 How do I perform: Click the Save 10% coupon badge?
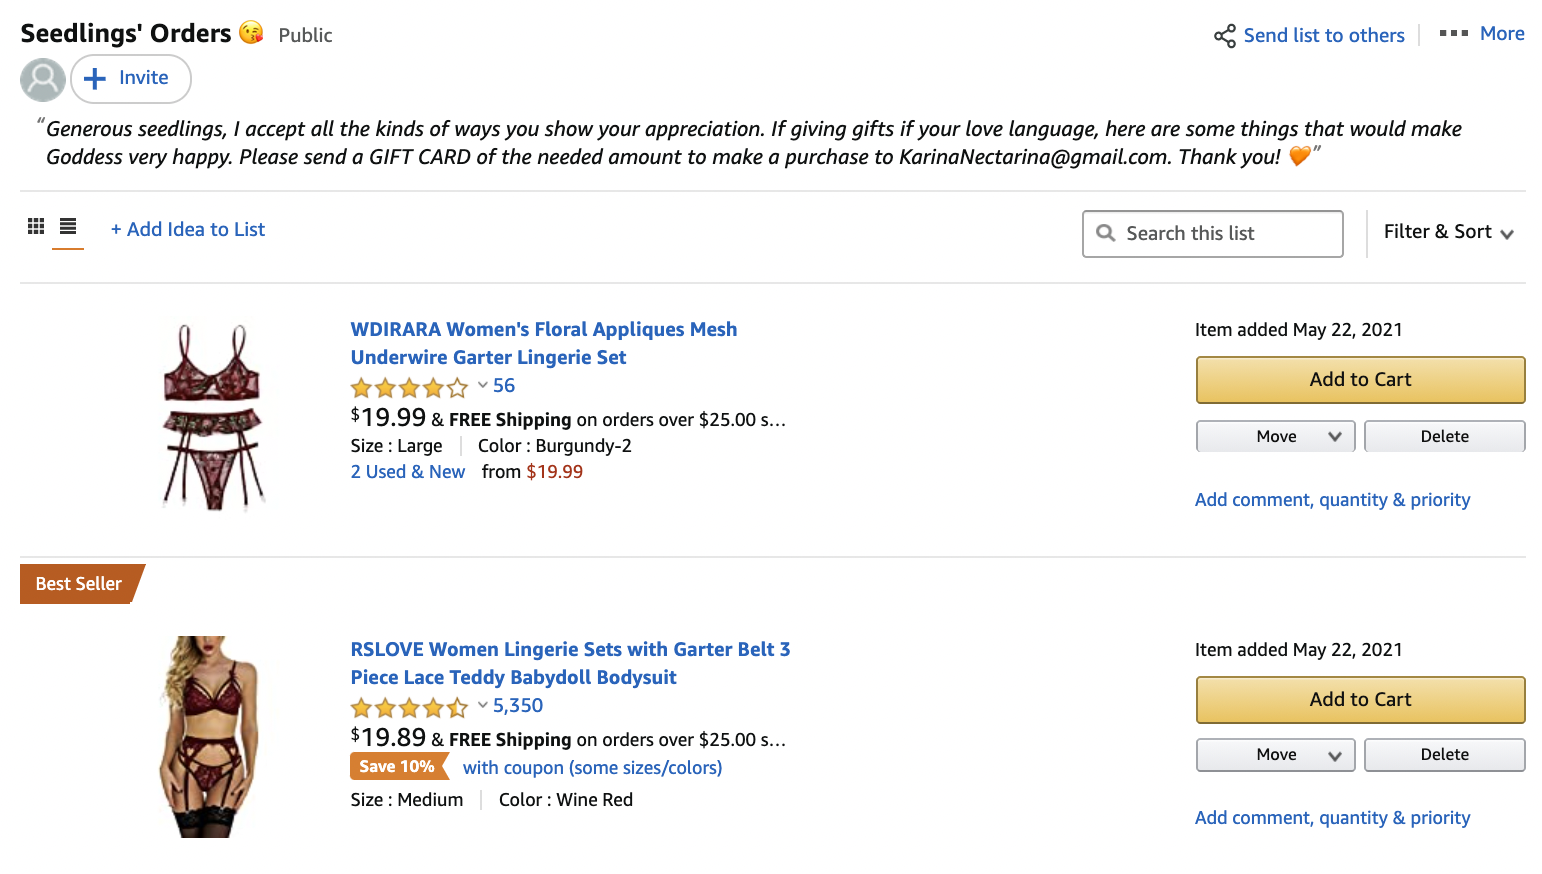point(398,767)
